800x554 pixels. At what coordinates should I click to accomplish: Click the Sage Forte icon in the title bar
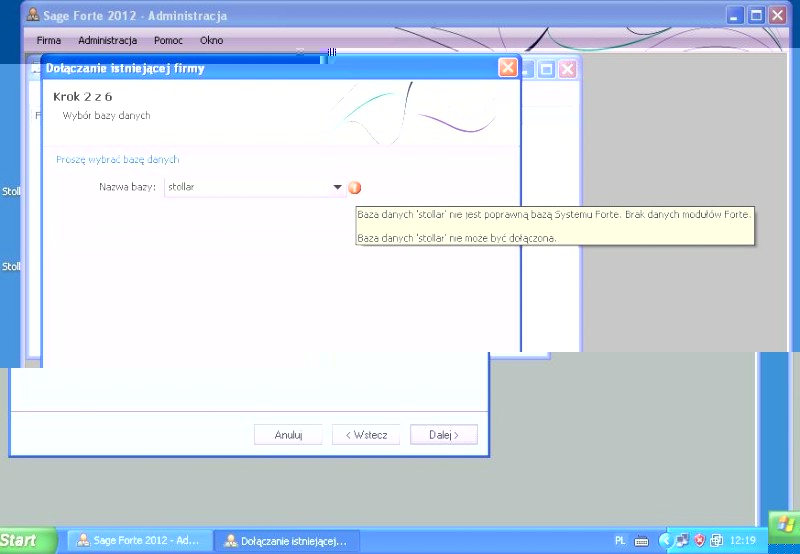(33, 15)
